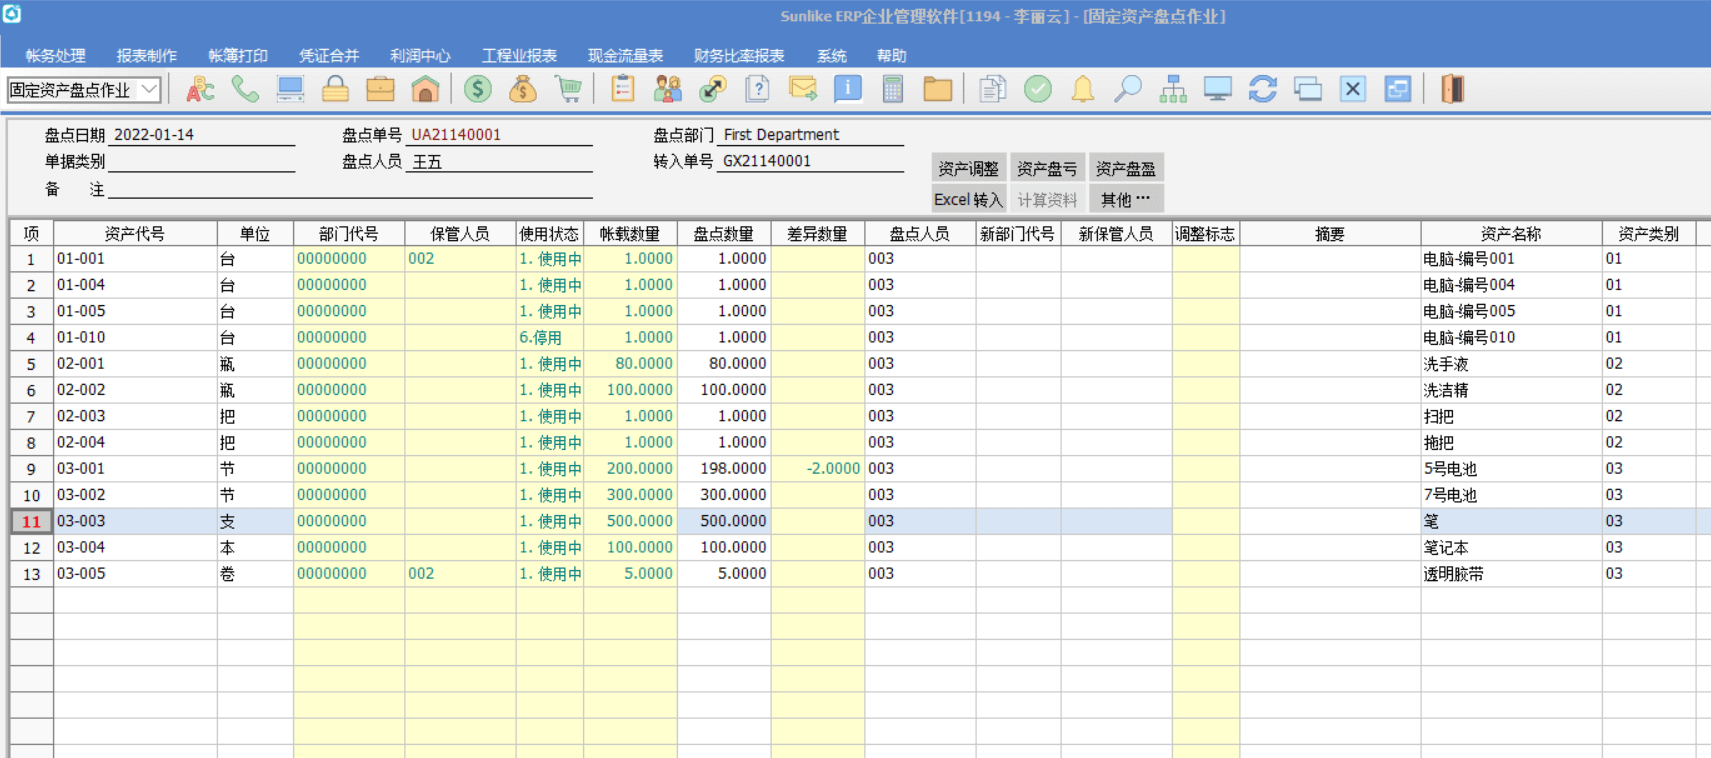1711x758 pixels.
Task: Click the document with question mark icon
Action: click(x=757, y=89)
